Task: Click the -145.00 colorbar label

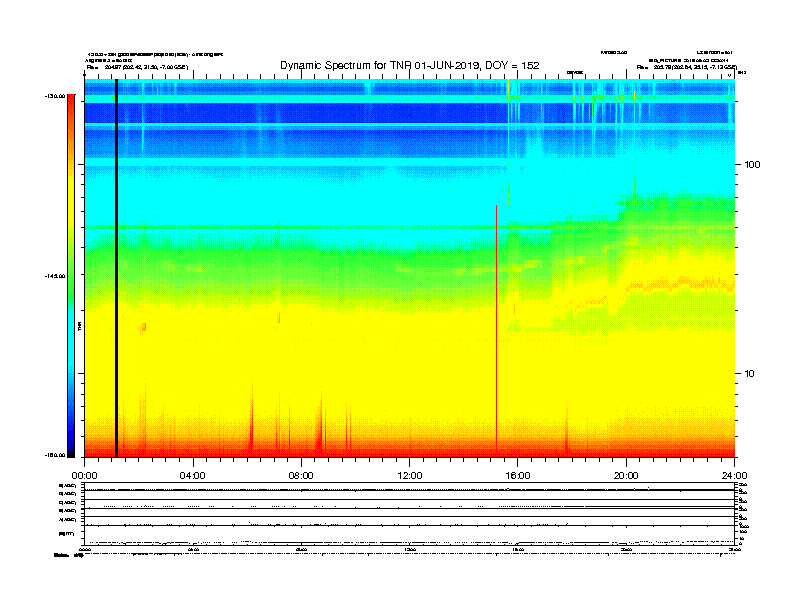Action: coord(55,276)
